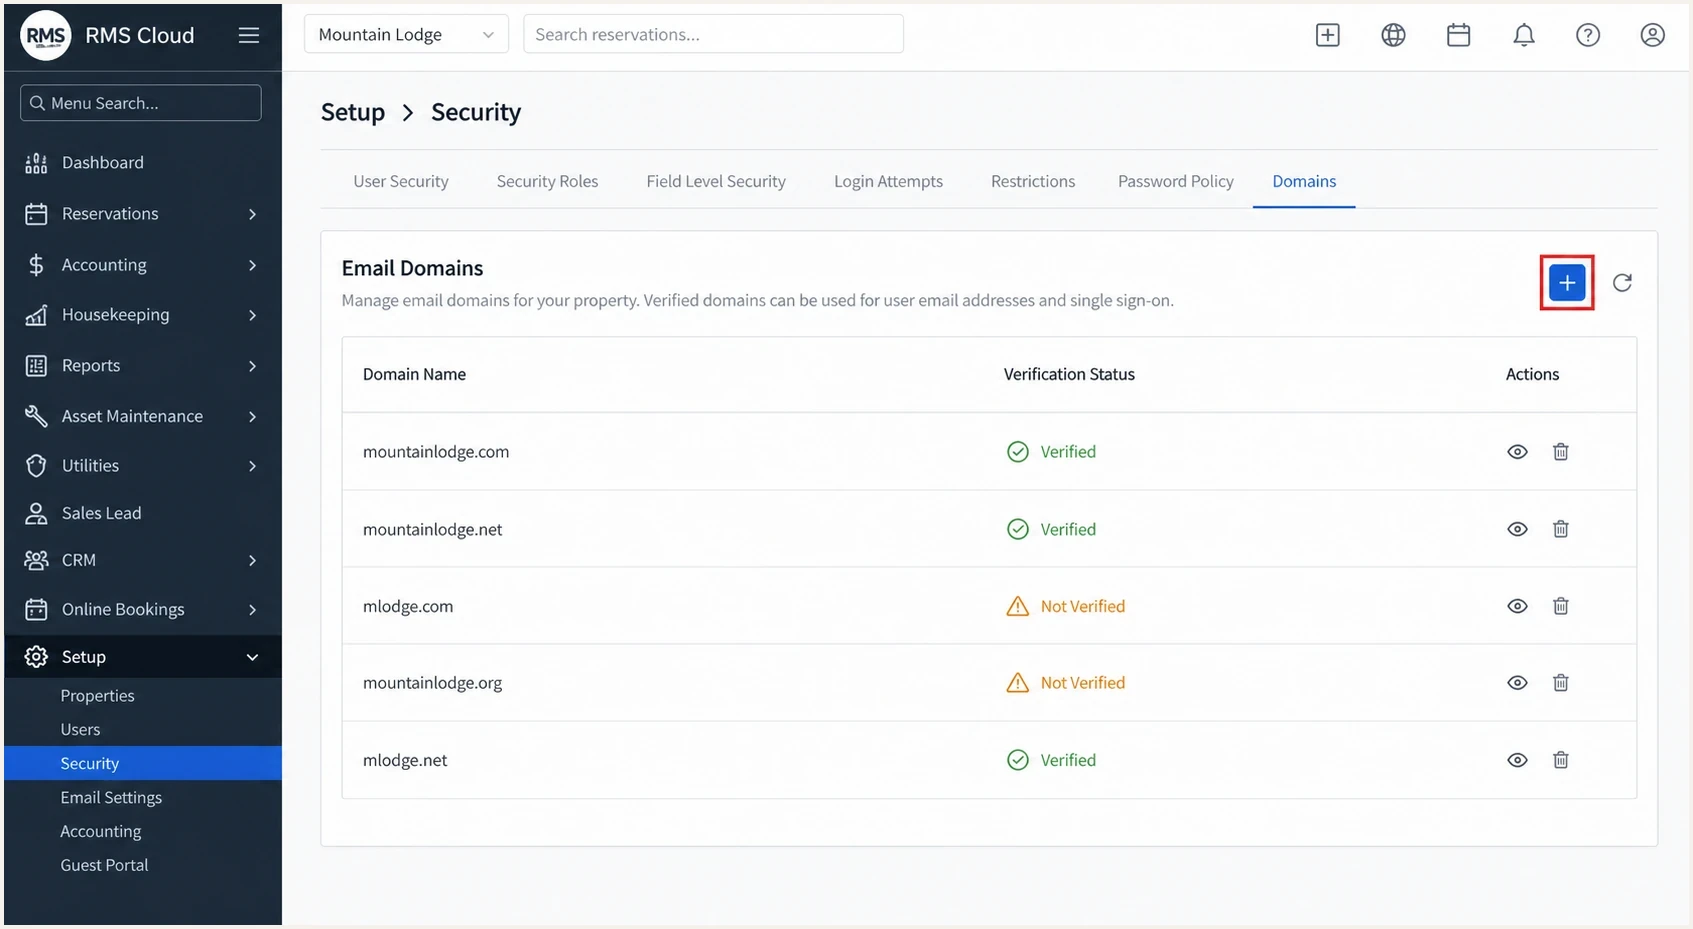Expand the Utilities menu chevron
This screenshot has width=1693, height=929.
tap(252, 466)
